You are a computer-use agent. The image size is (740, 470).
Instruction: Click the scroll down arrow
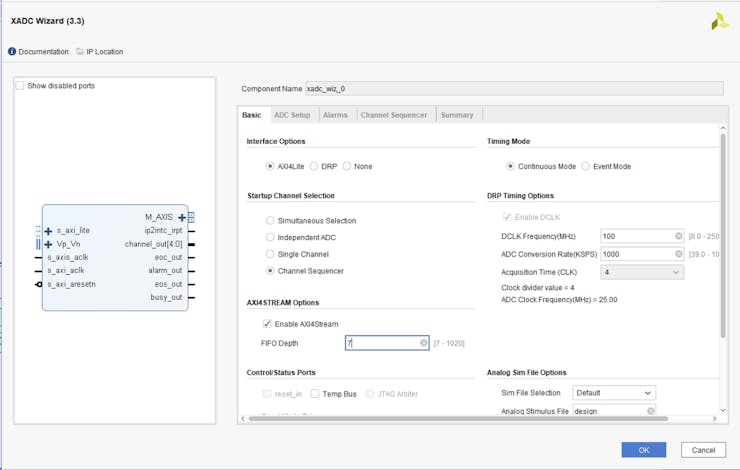point(723,411)
